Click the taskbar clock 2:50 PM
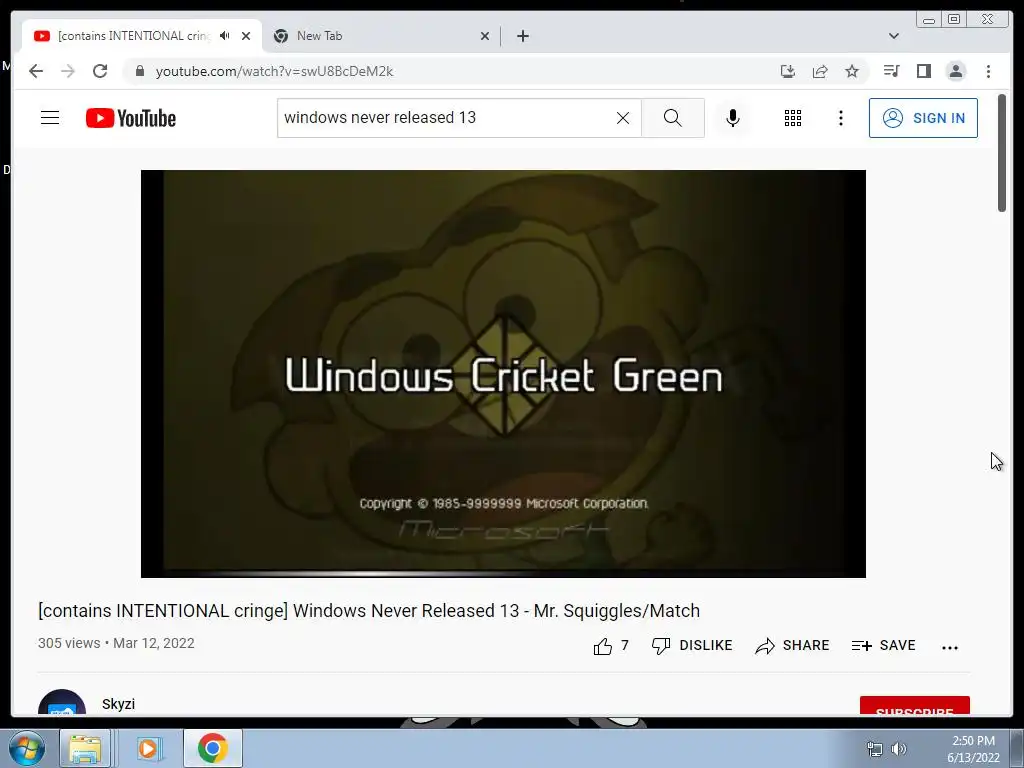This screenshot has width=1024, height=768. (973, 749)
